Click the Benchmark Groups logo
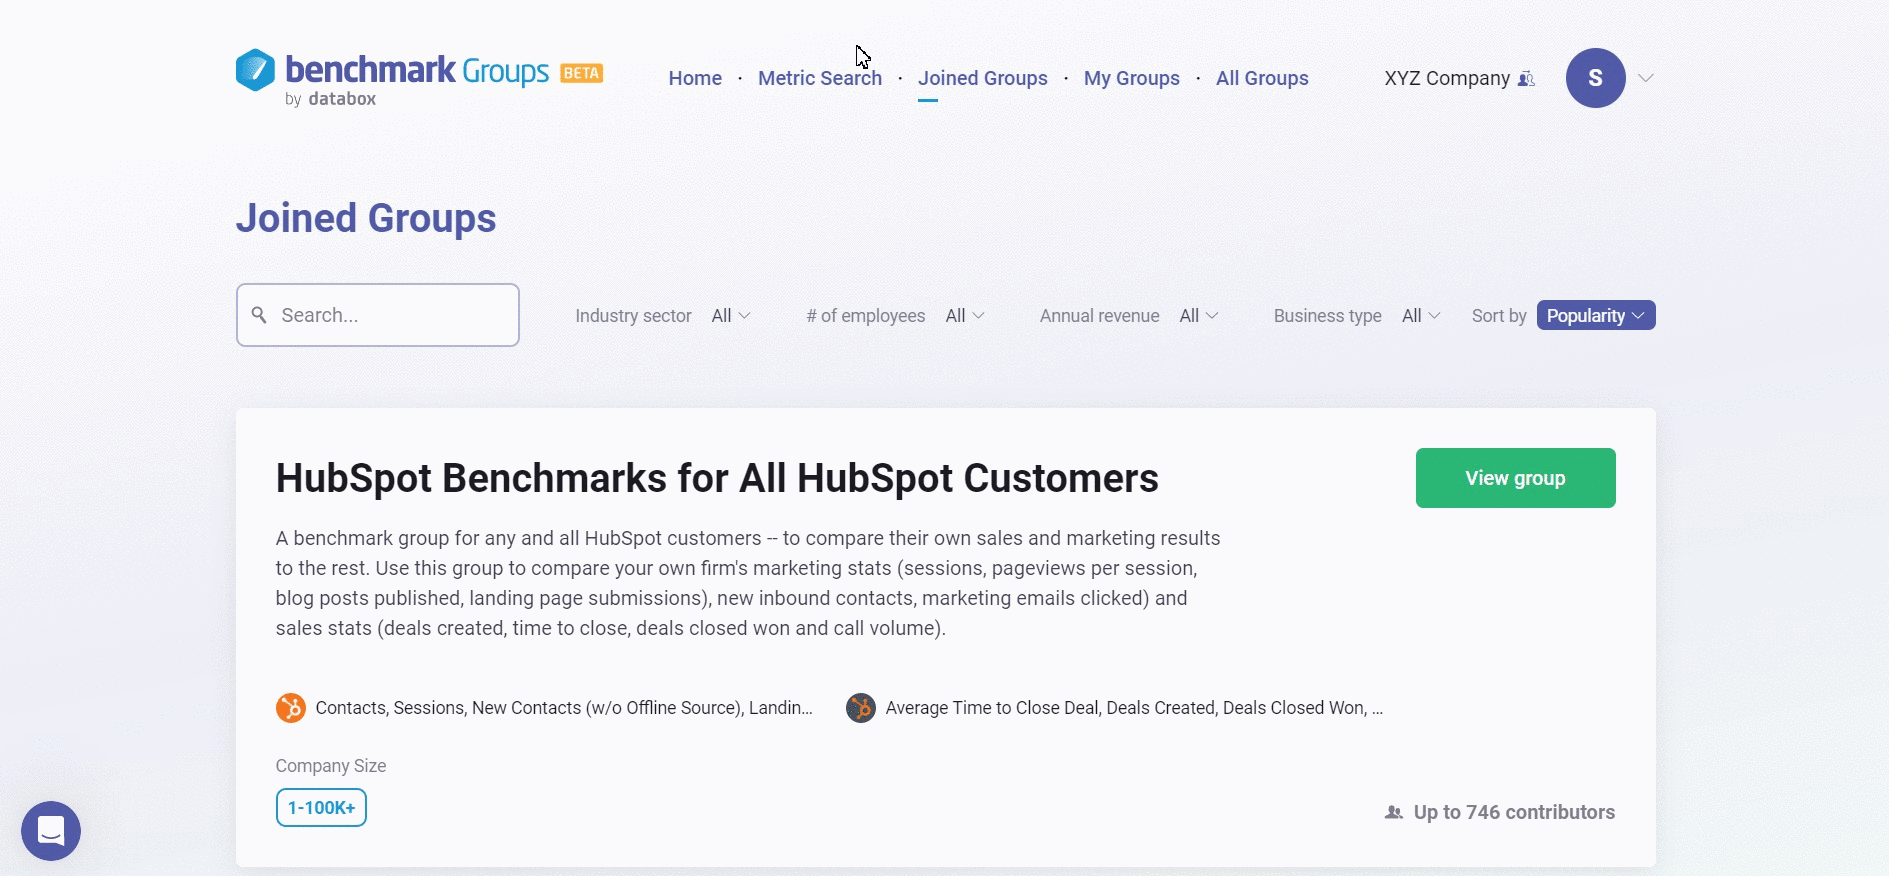 418,76
